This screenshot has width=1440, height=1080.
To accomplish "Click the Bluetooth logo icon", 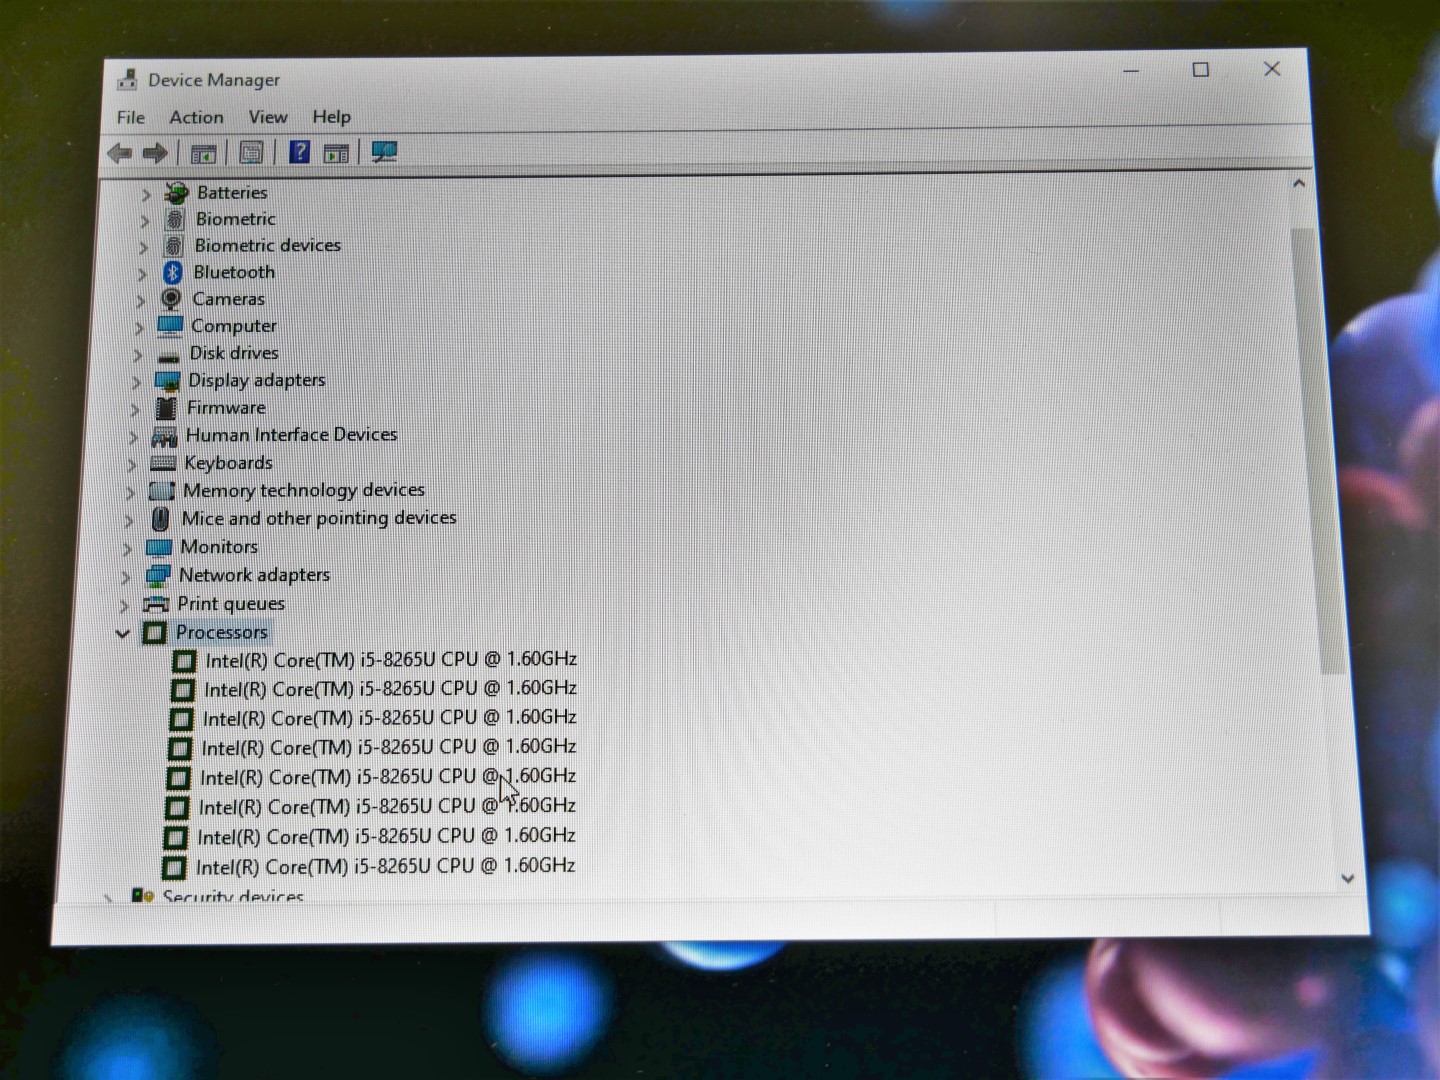I will point(172,272).
